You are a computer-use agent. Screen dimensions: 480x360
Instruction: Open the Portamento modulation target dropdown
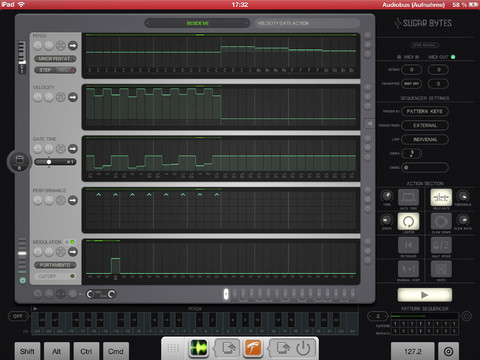pyautogui.click(x=55, y=265)
